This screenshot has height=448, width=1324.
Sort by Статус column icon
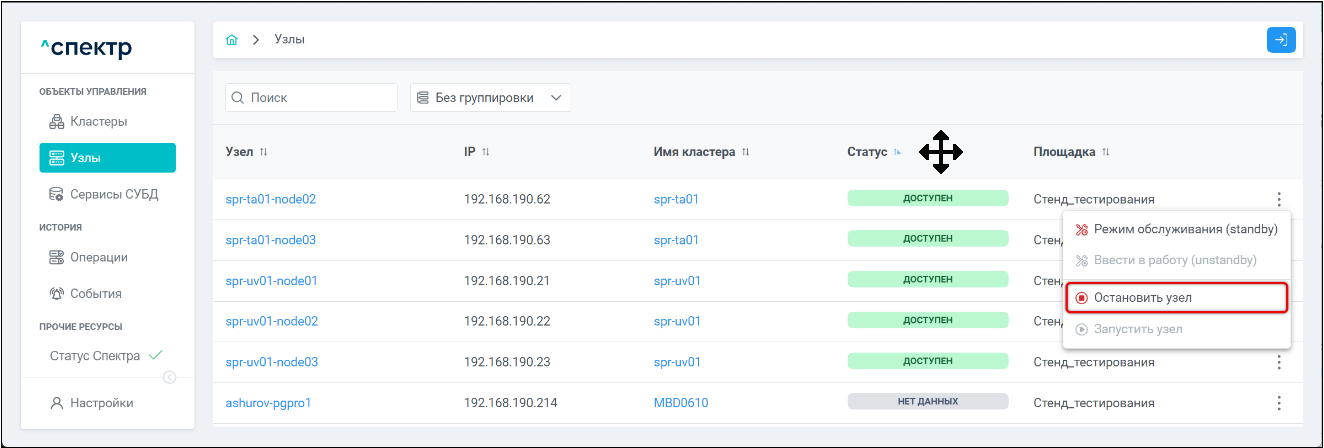[897, 152]
